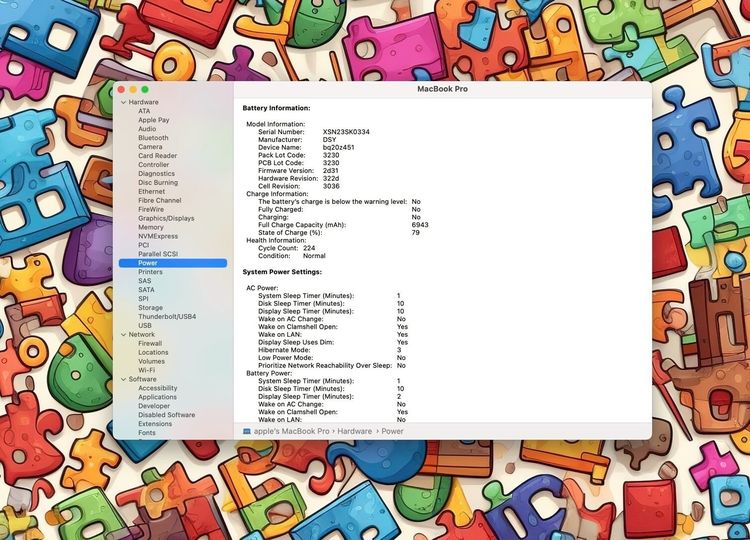
Task: Open Applications under Software
Action: tap(157, 397)
